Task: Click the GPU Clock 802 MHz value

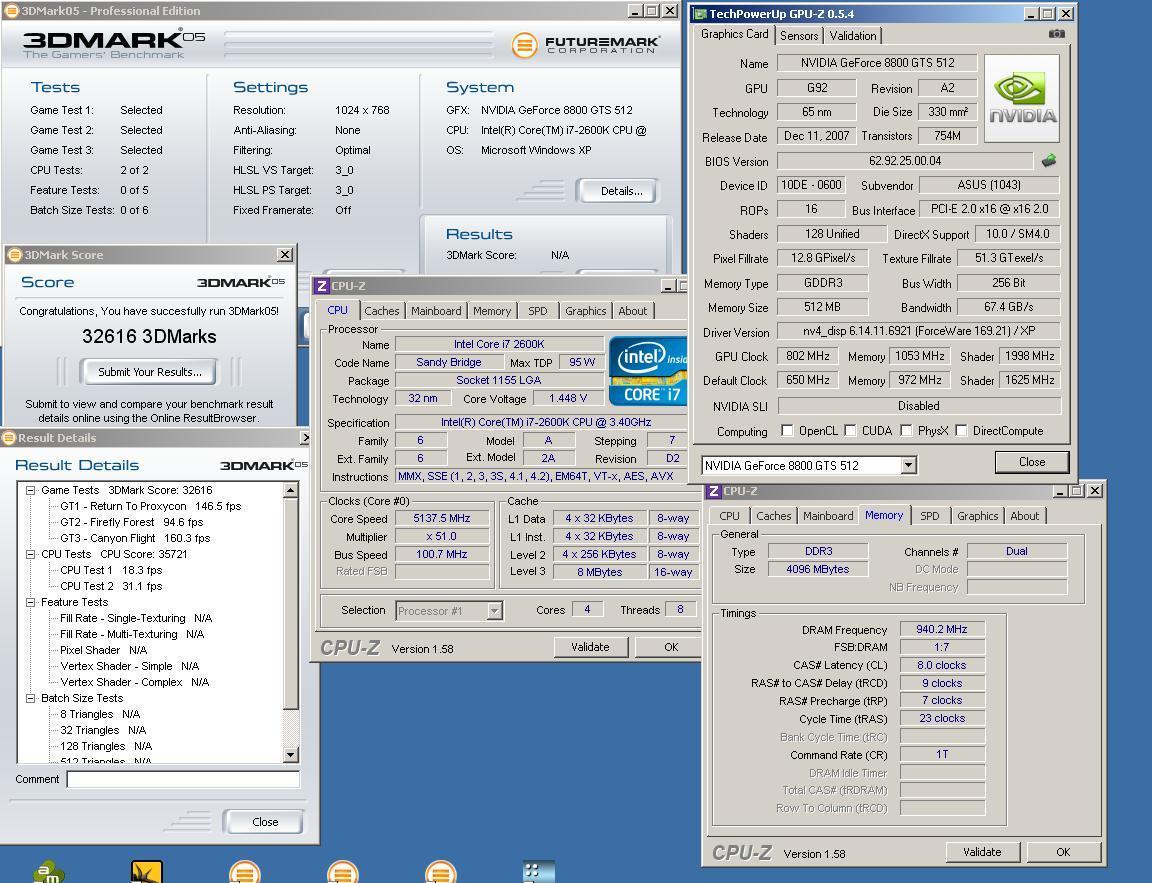Action: click(807, 356)
